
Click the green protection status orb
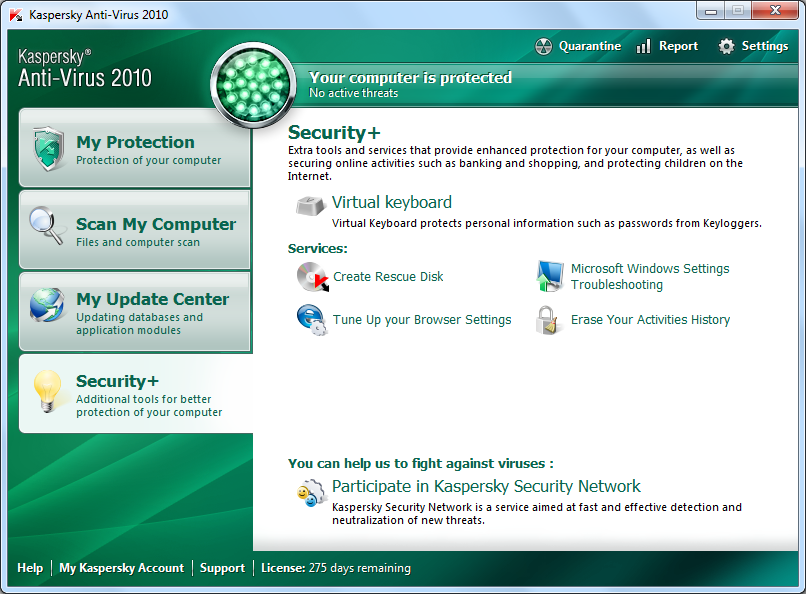[x=253, y=85]
